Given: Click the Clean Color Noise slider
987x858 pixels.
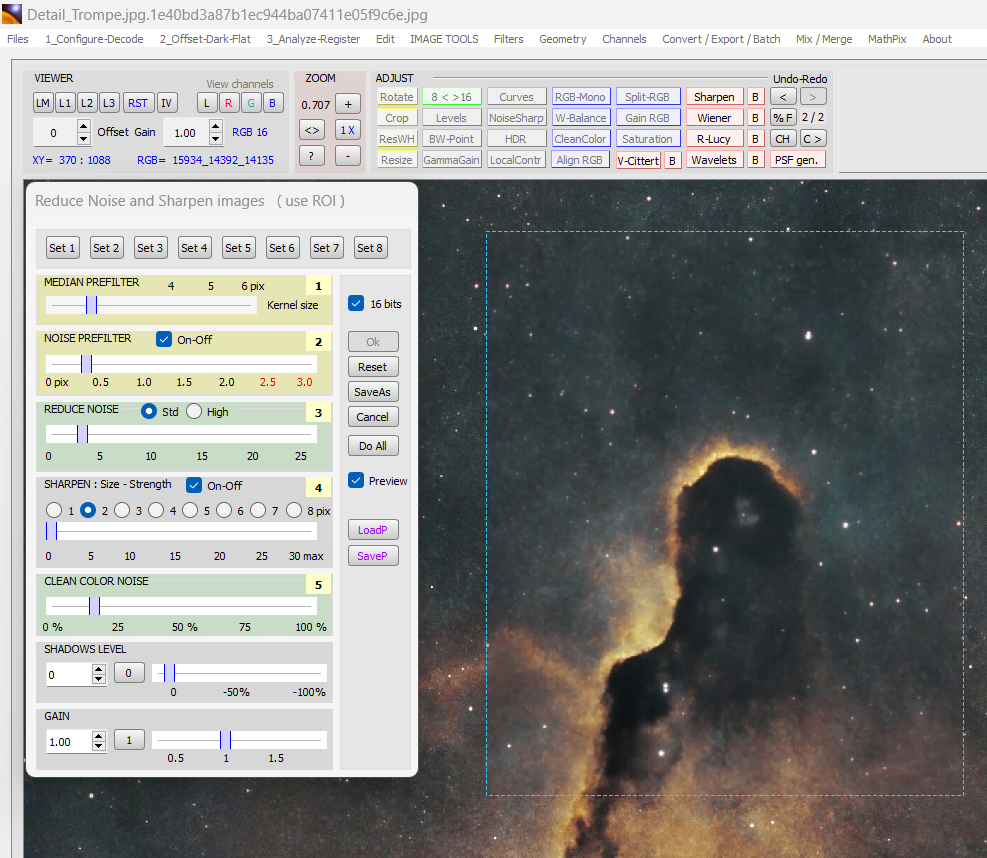Looking at the screenshot, I should click(181, 606).
